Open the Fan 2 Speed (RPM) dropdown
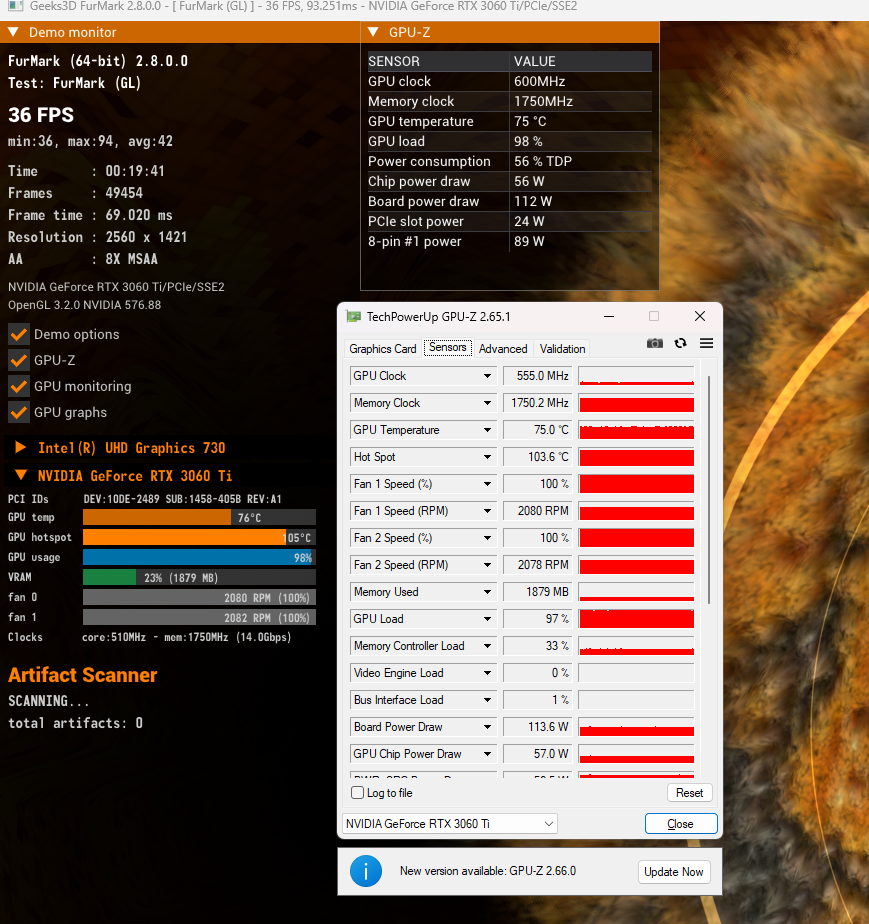 [x=487, y=565]
